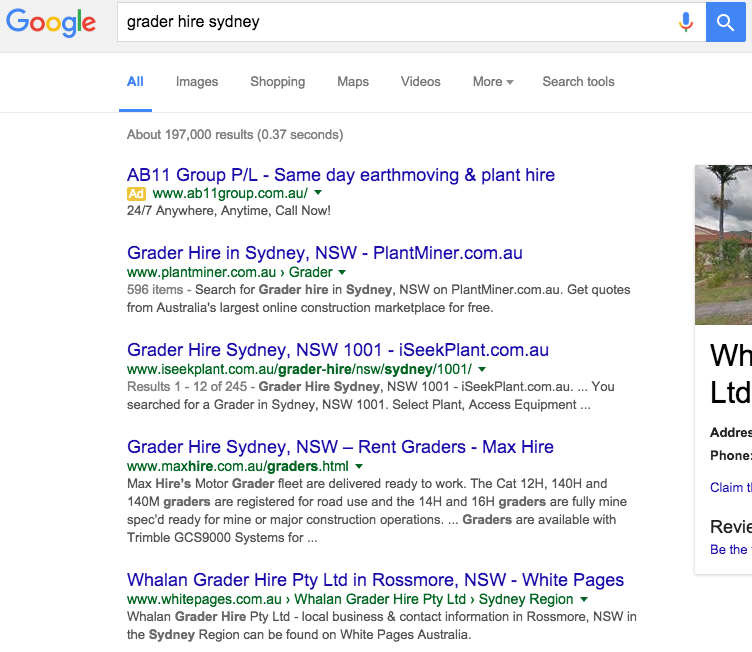Open Whalan Grader Hire White Pages result
The width and height of the screenshot is (752, 652).
point(376,580)
